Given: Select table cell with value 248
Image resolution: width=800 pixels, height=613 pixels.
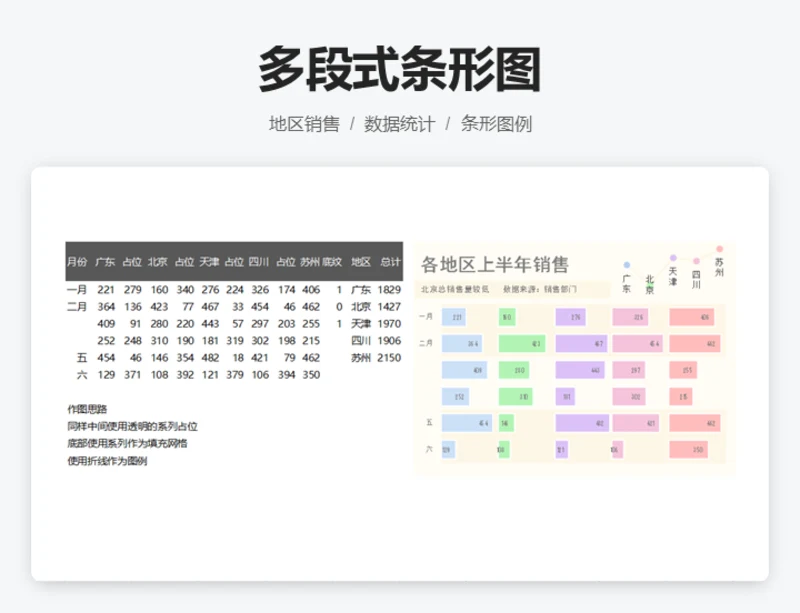Looking at the screenshot, I should [x=133, y=340].
